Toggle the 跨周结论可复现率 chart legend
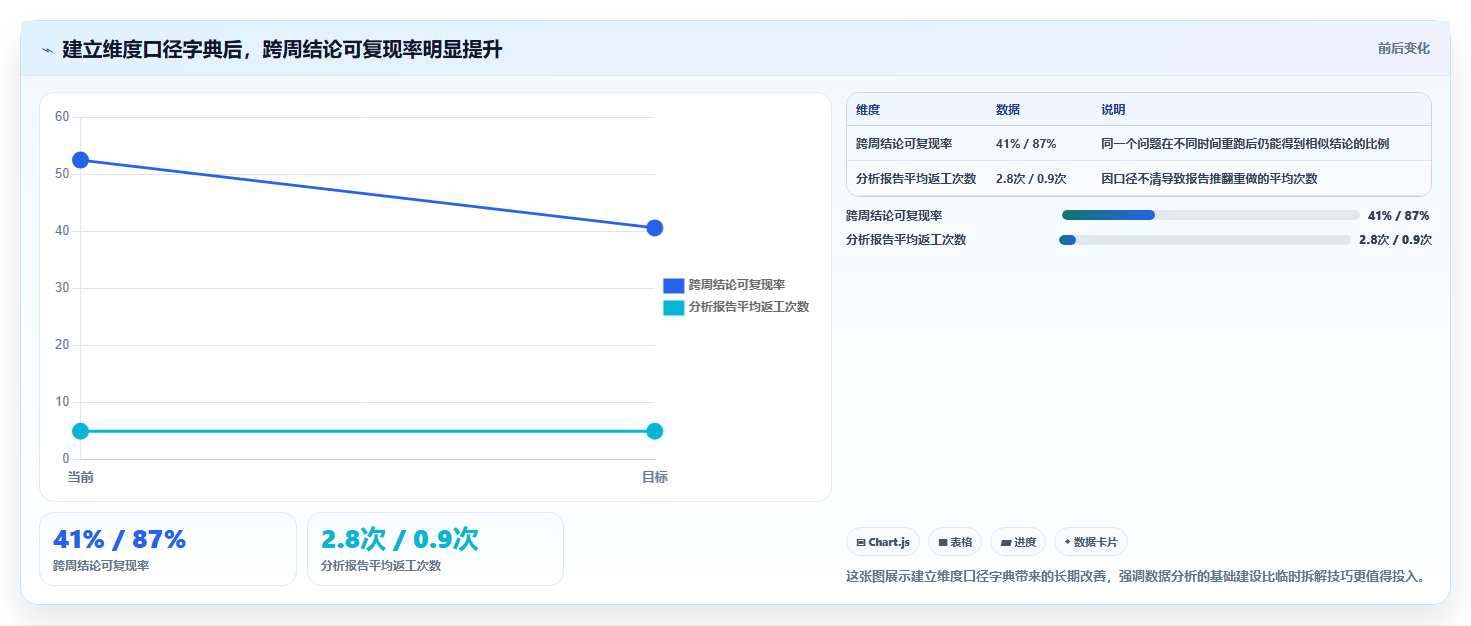This screenshot has width=1471, height=626. 724,285
